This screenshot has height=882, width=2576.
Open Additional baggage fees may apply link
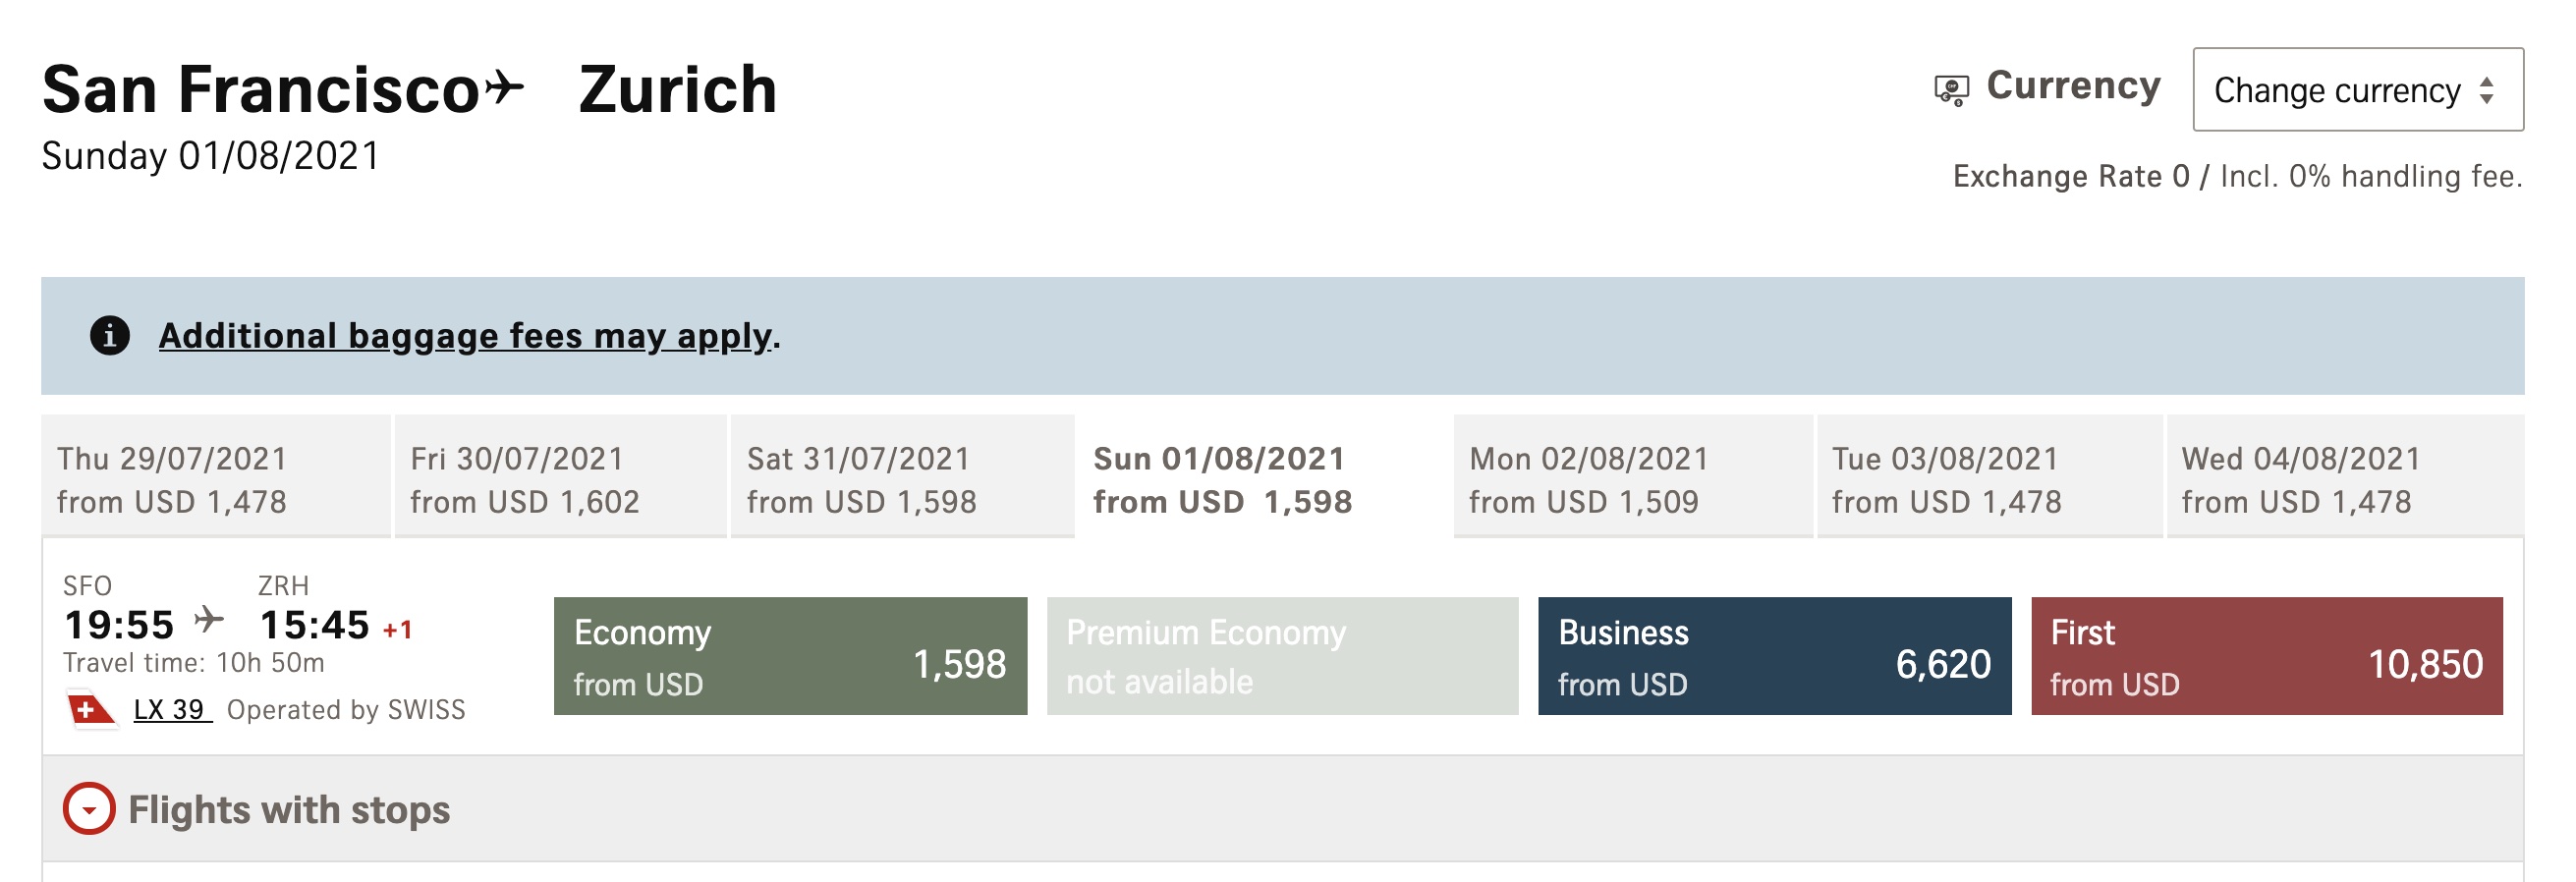[466, 336]
